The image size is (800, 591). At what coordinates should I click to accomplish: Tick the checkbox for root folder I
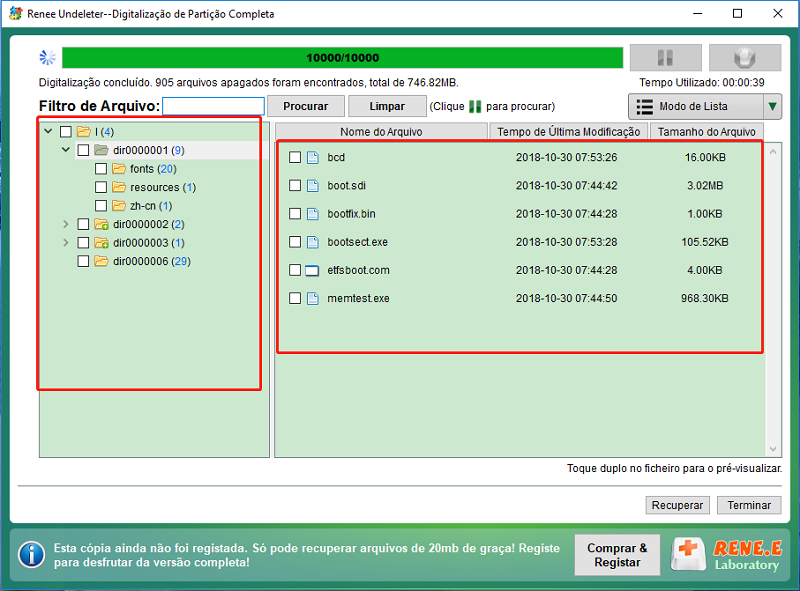(x=66, y=132)
